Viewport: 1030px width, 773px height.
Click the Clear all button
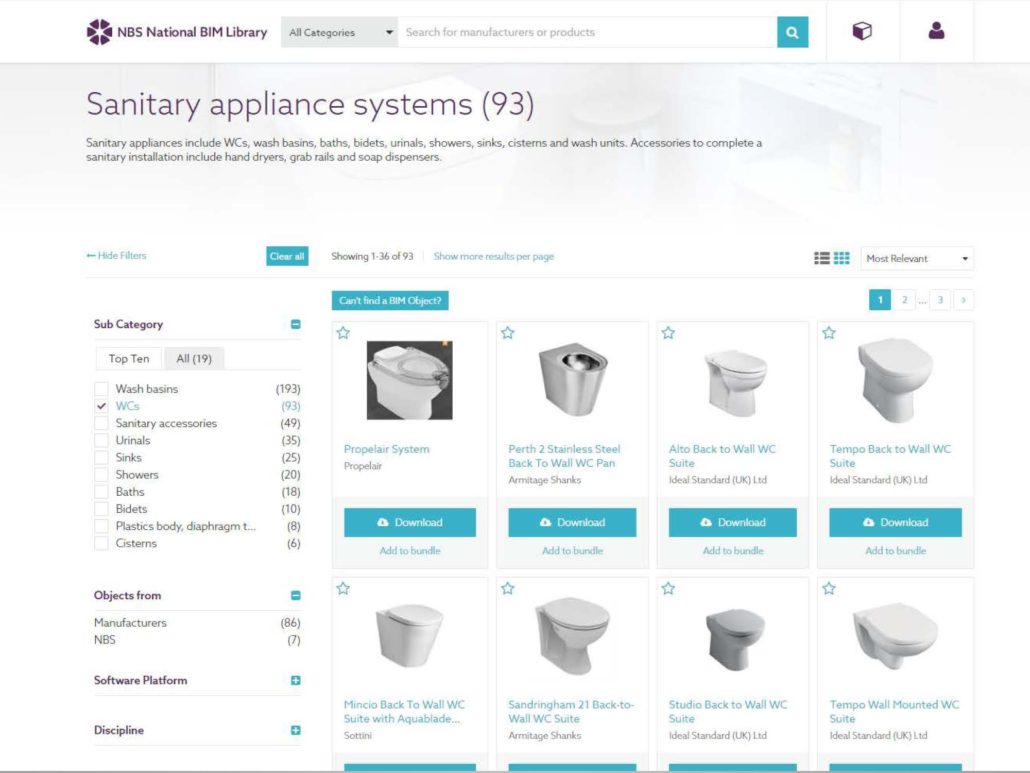coord(287,256)
